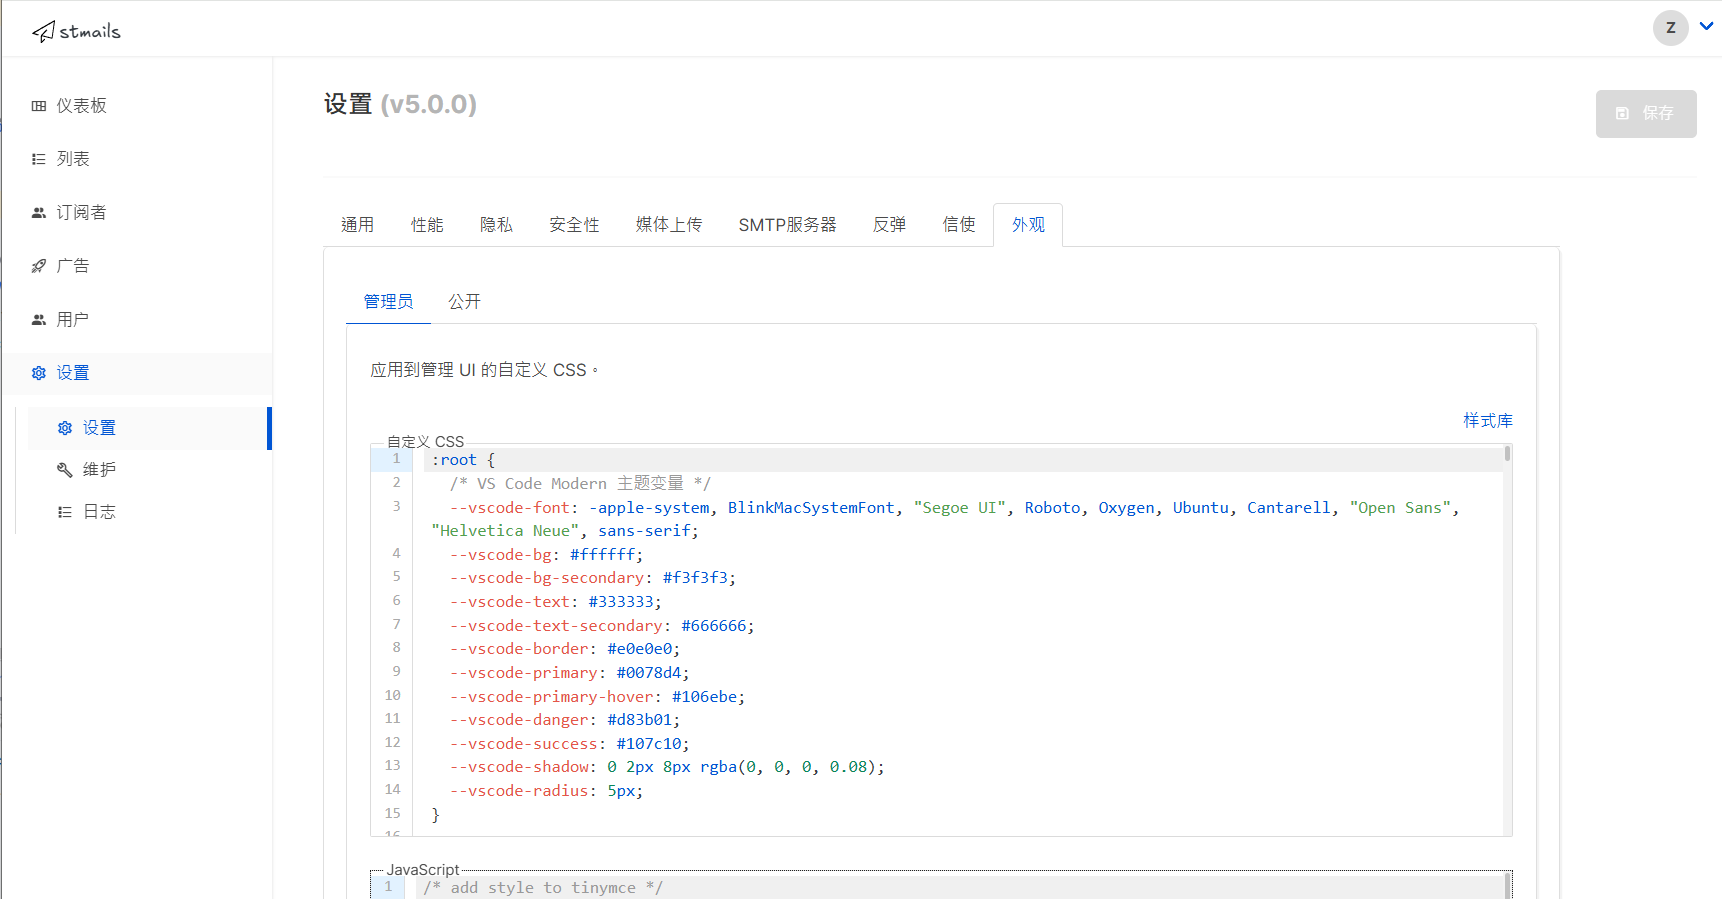1722x899 pixels.
Task: Expand the user profile dropdown arrow
Action: pos(1706,27)
